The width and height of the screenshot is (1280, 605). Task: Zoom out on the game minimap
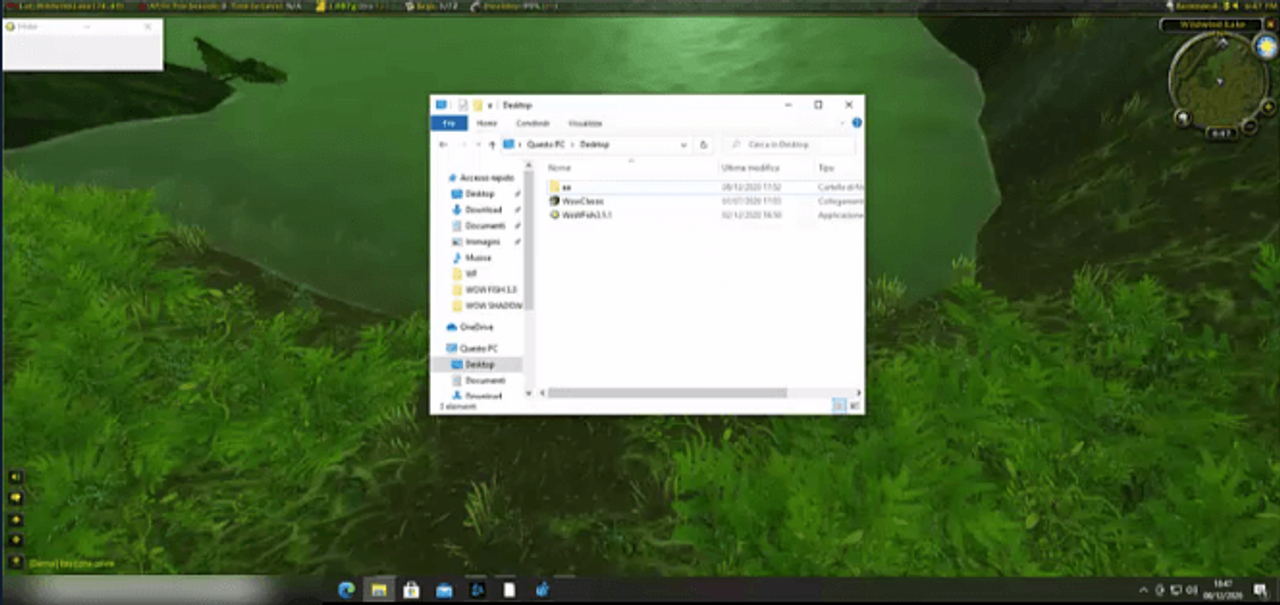pos(1250,127)
